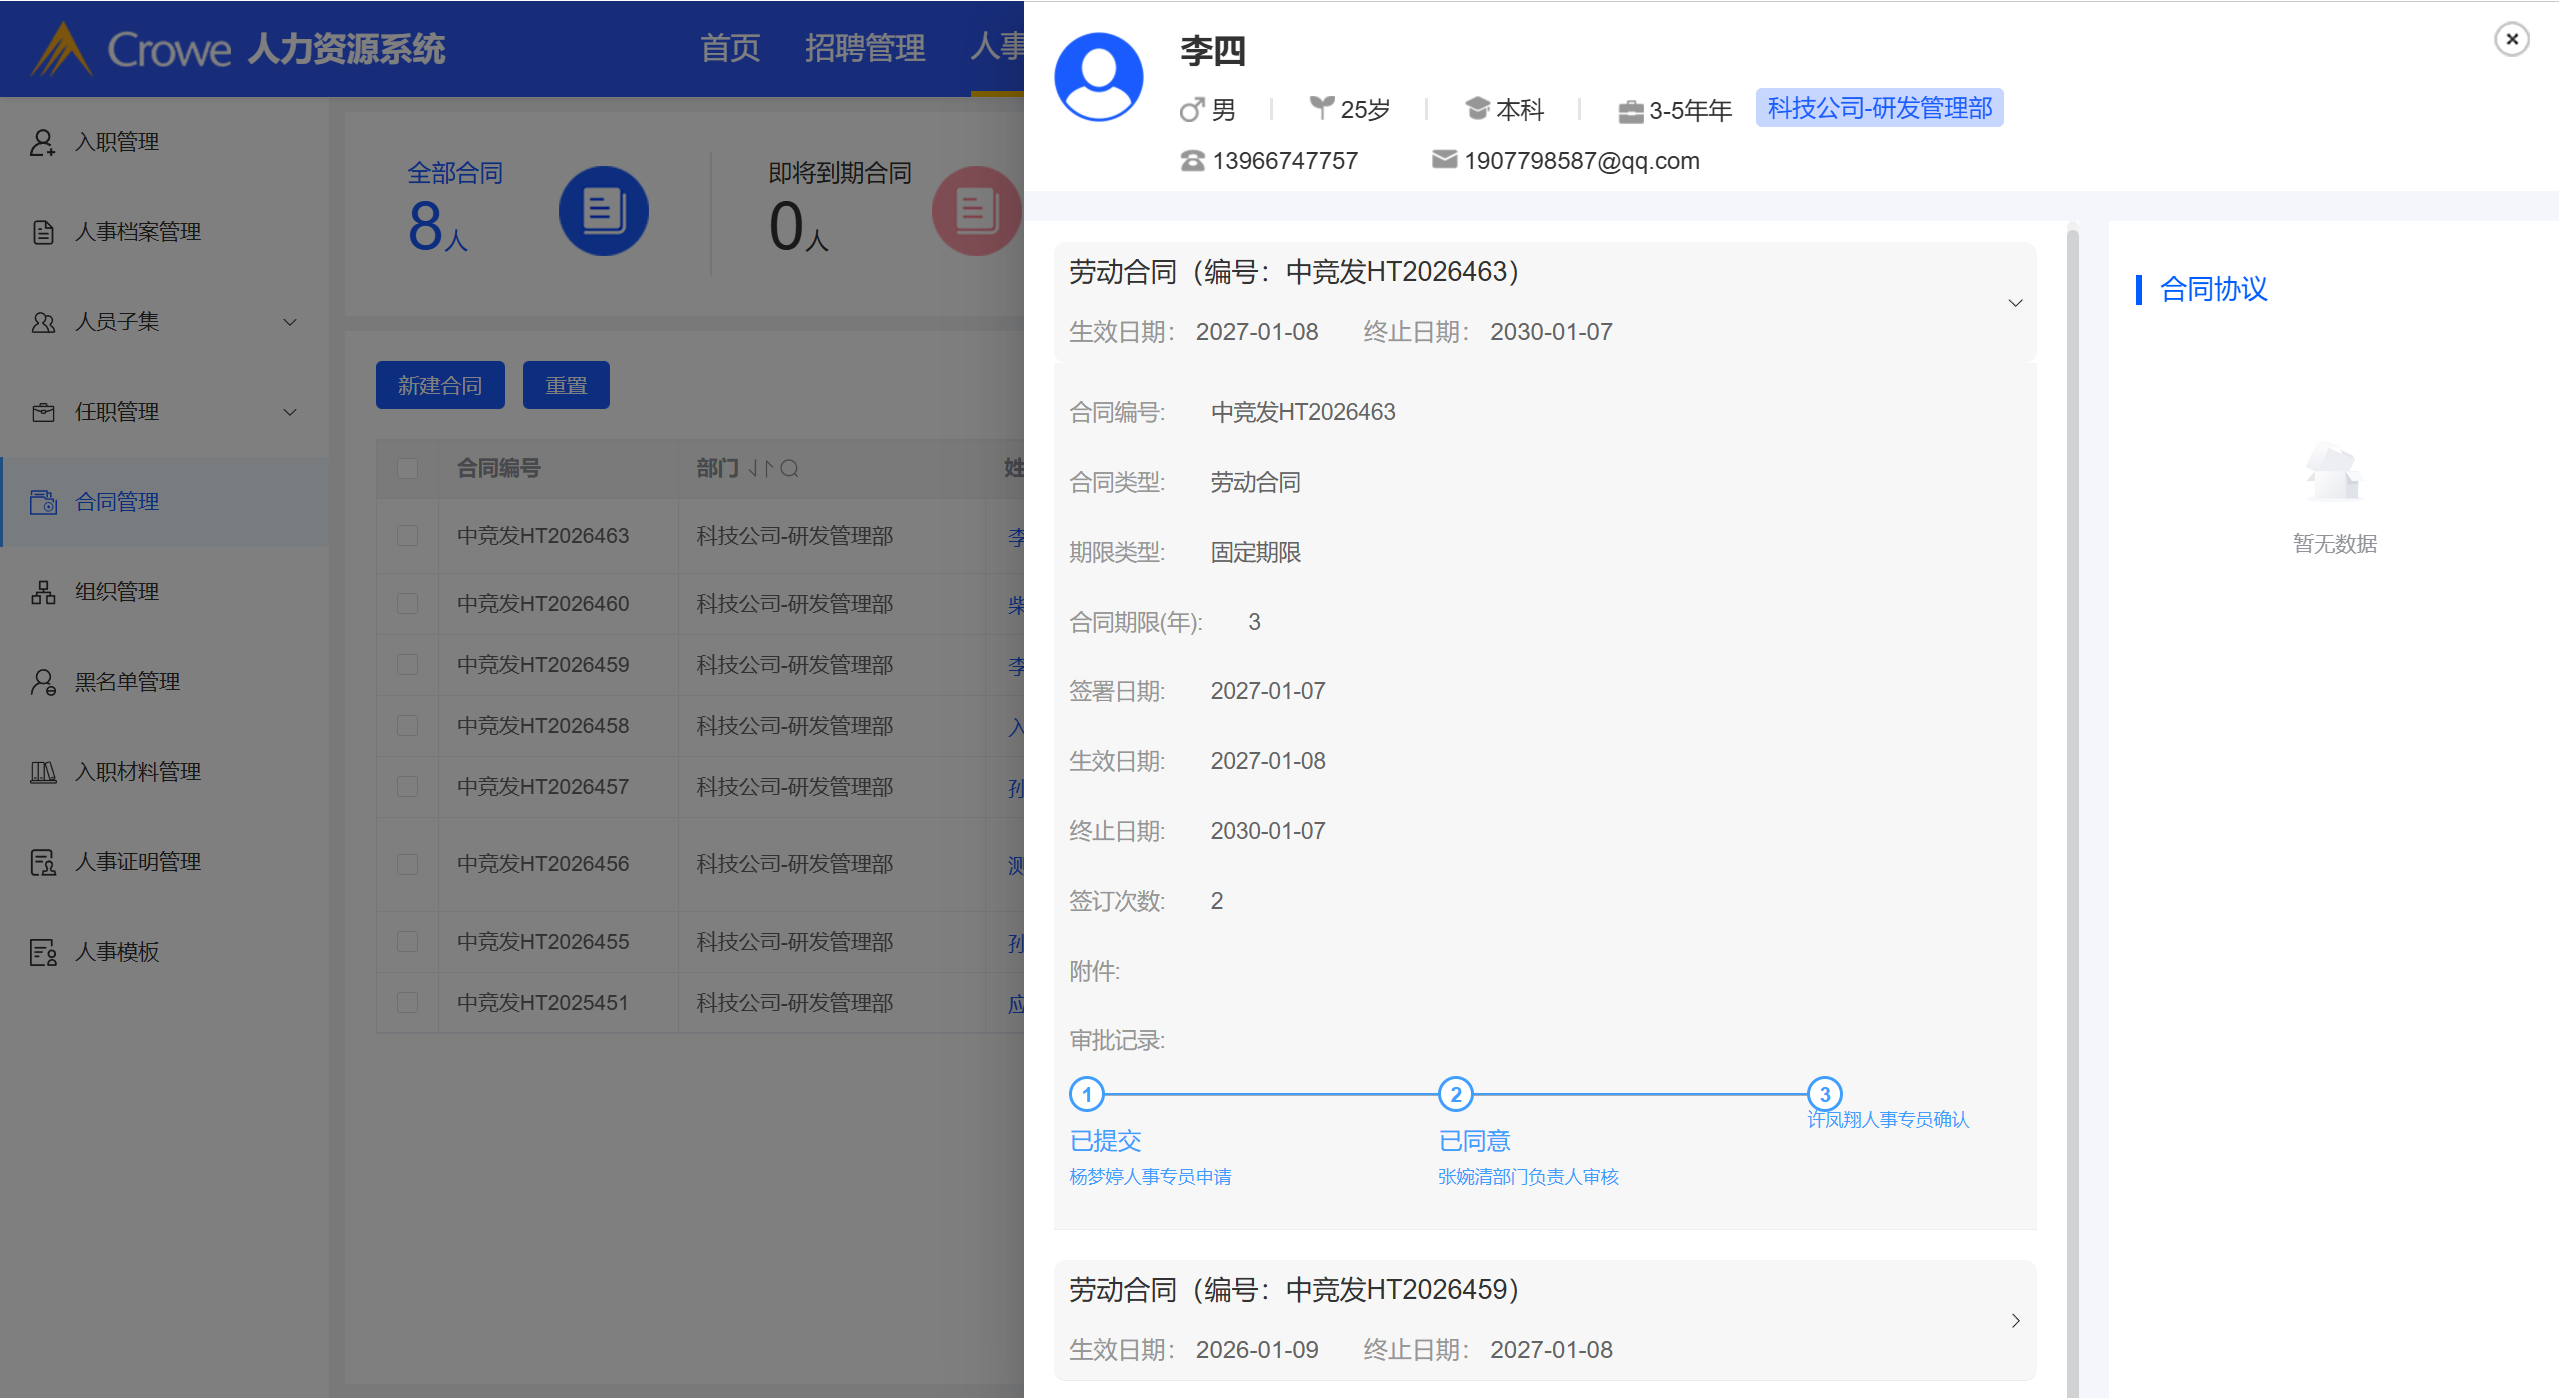Expand the 人员子集 sidebar submenu
2559x1398 pixels.
(290, 322)
